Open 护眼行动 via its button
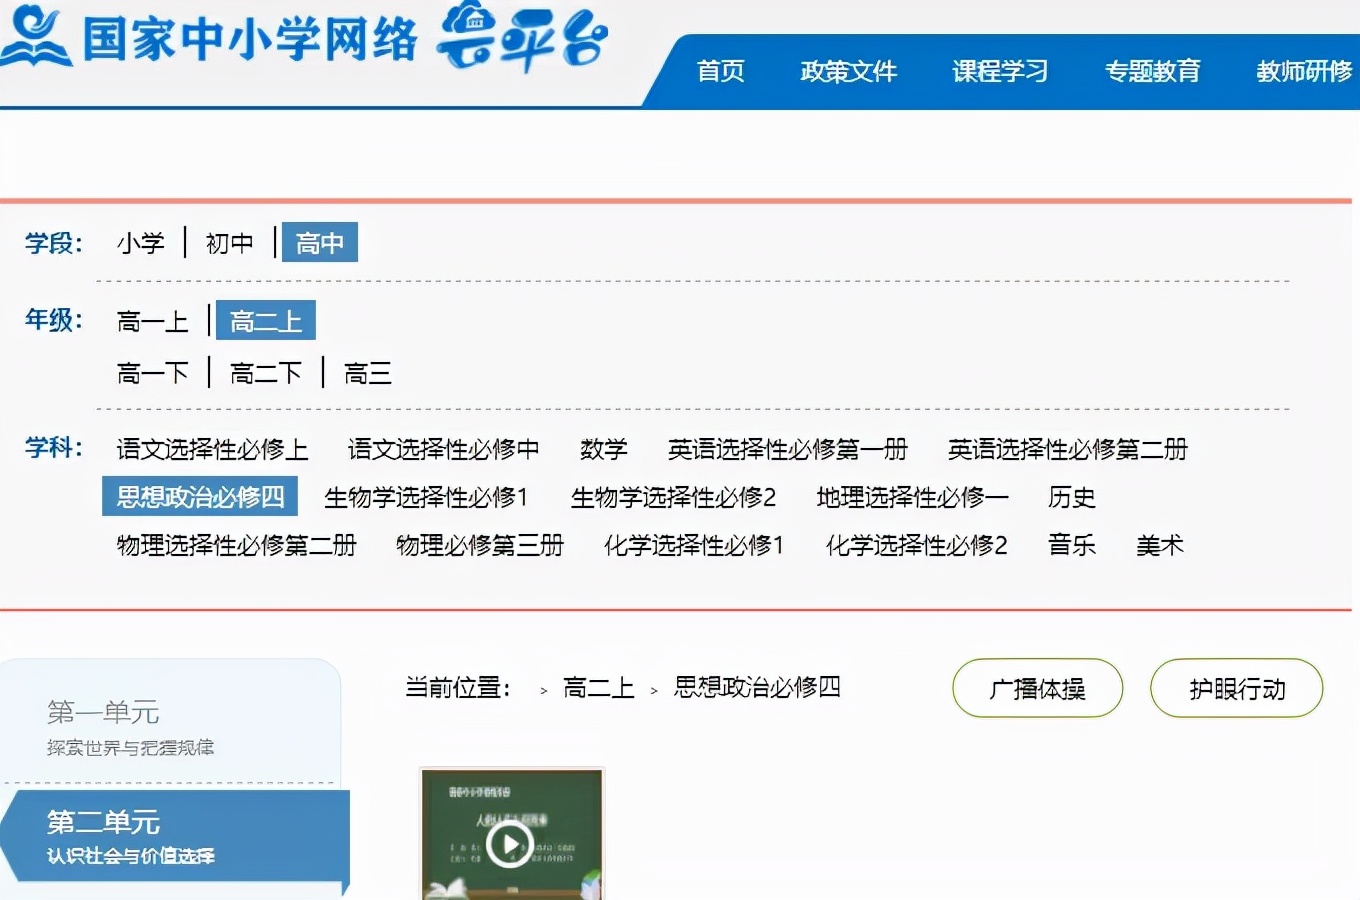1360x900 pixels. point(1236,688)
